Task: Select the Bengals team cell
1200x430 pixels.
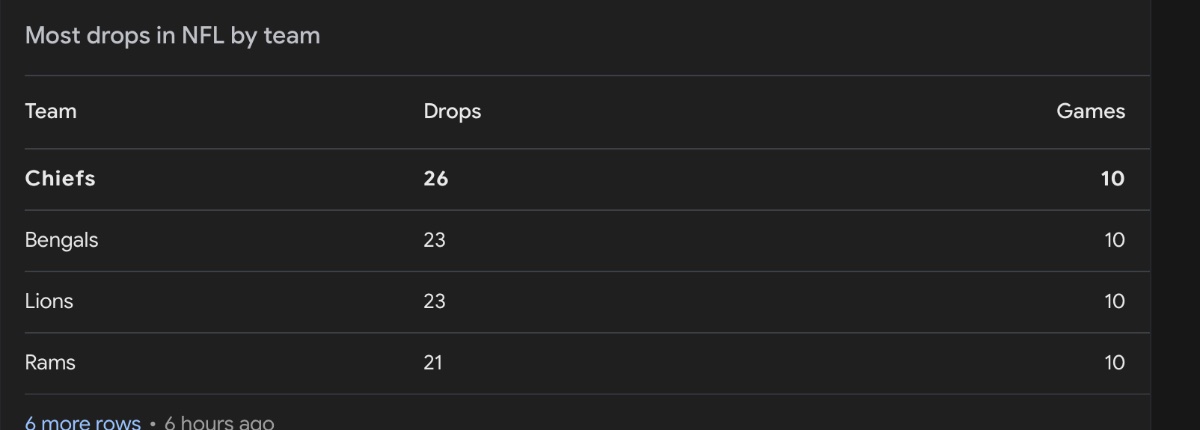Action: point(61,240)
